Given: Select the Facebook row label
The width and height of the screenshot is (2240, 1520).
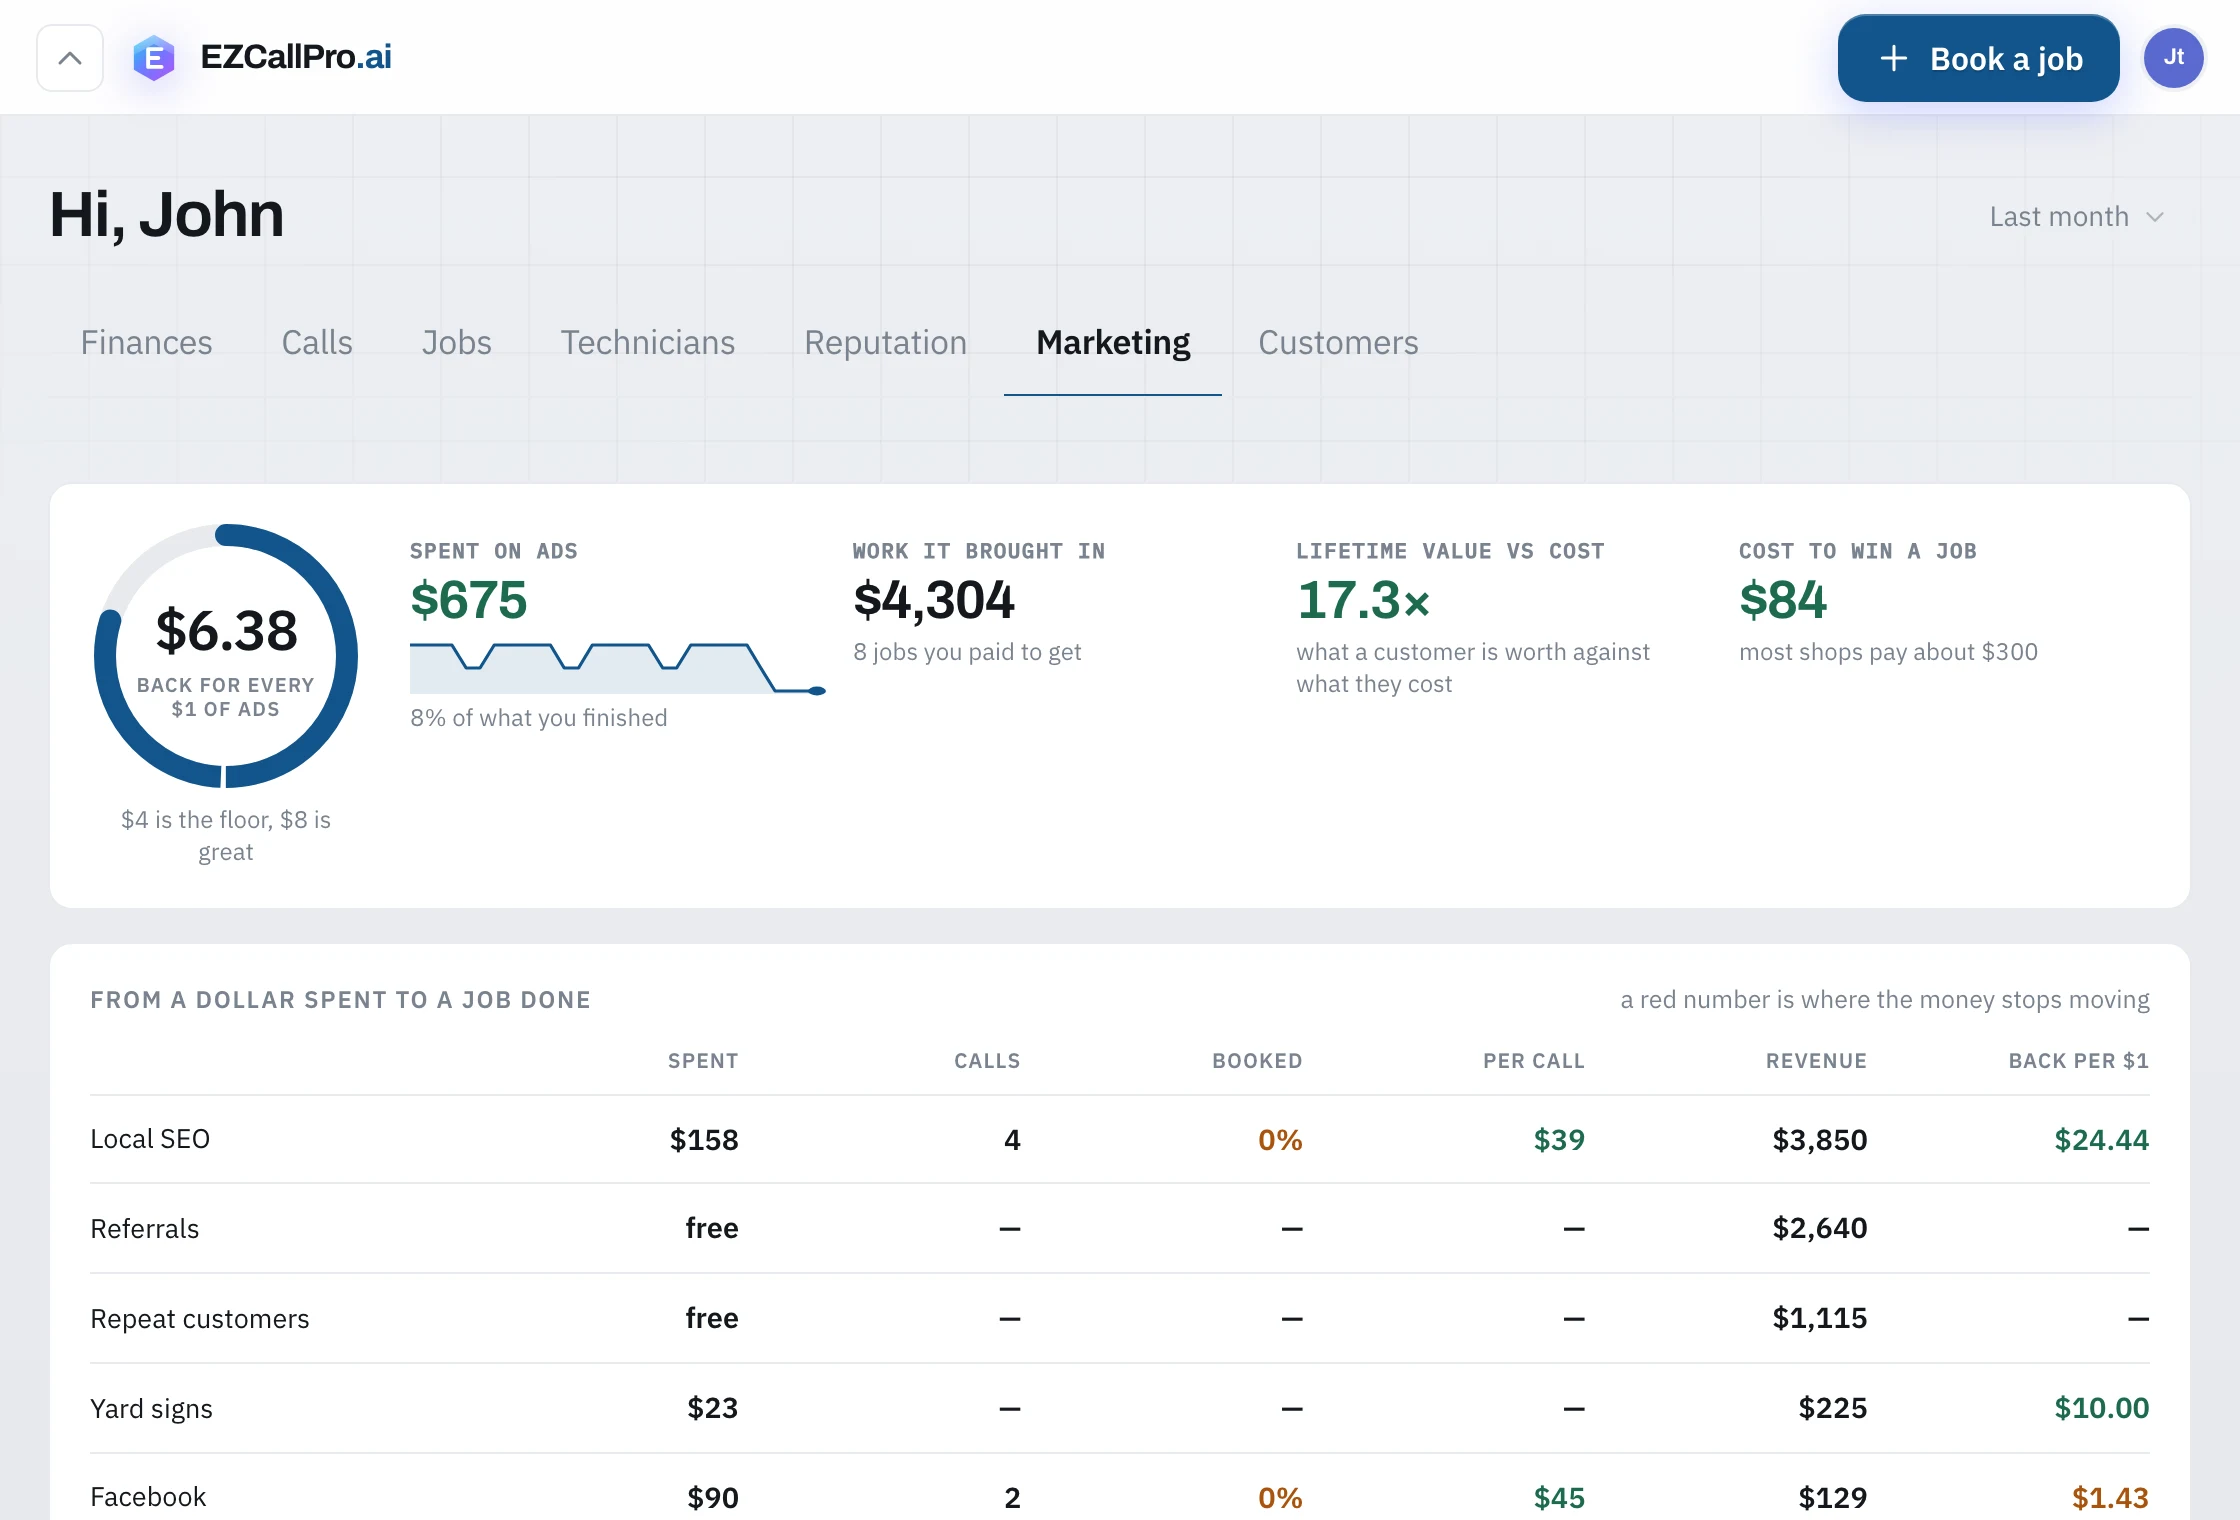Looking at the screenshot, I should pyautogui.click(x=148, y=1497).
